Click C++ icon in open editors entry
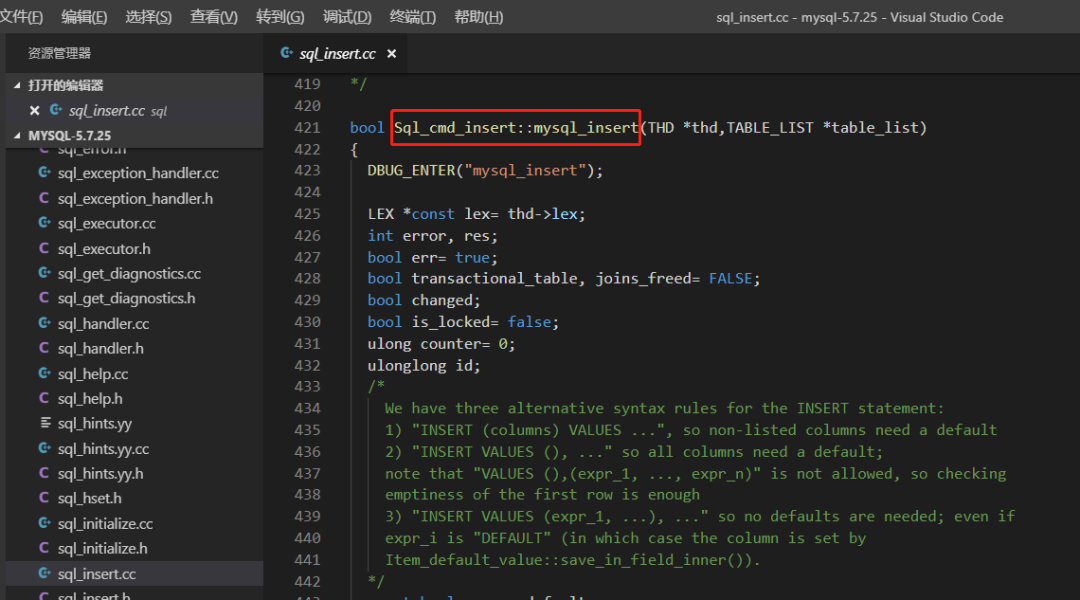The image size is (1080, 600). click(56, 110)
